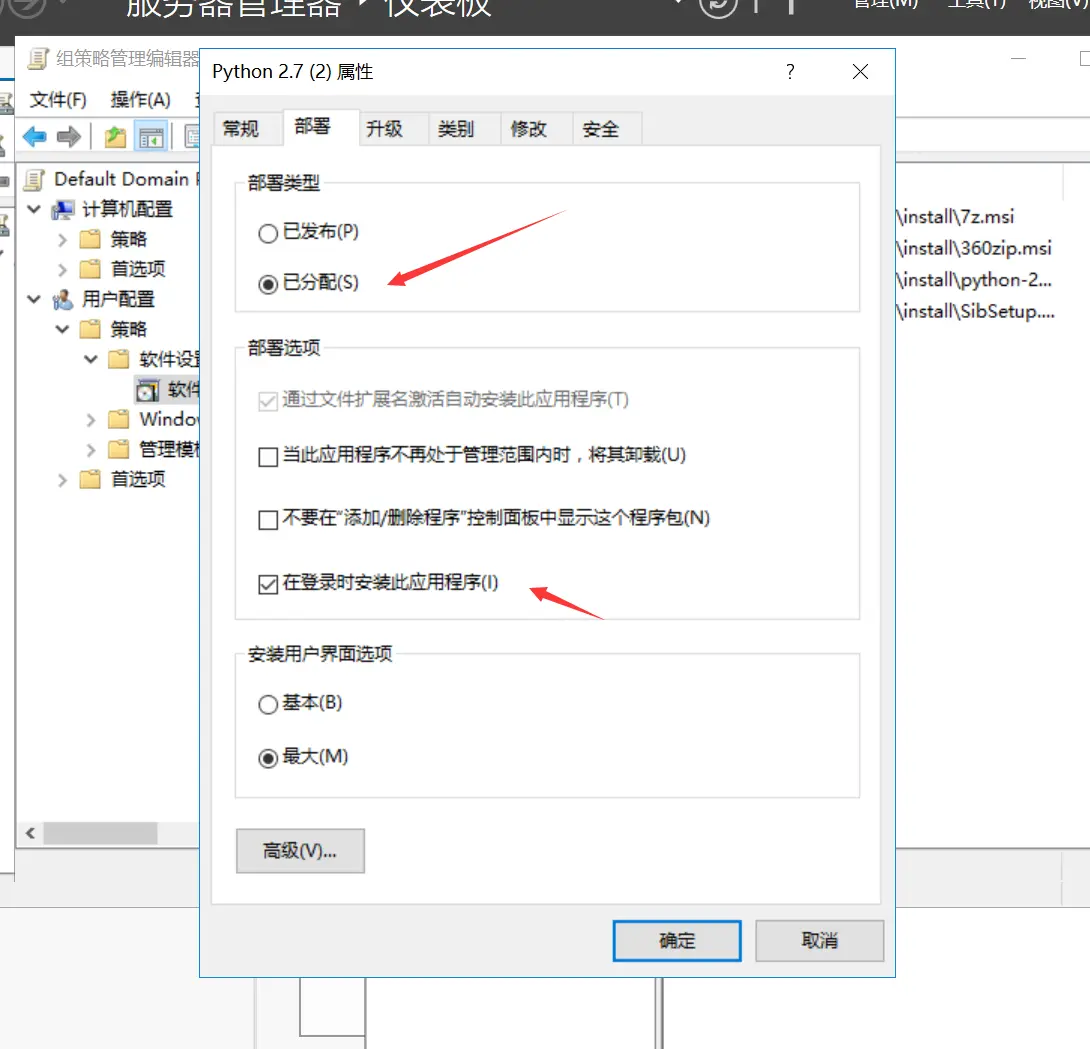This screenshot has height=1049, width=1090.
Task: Click the help question mark in dialog
Action: coord(790,72)
